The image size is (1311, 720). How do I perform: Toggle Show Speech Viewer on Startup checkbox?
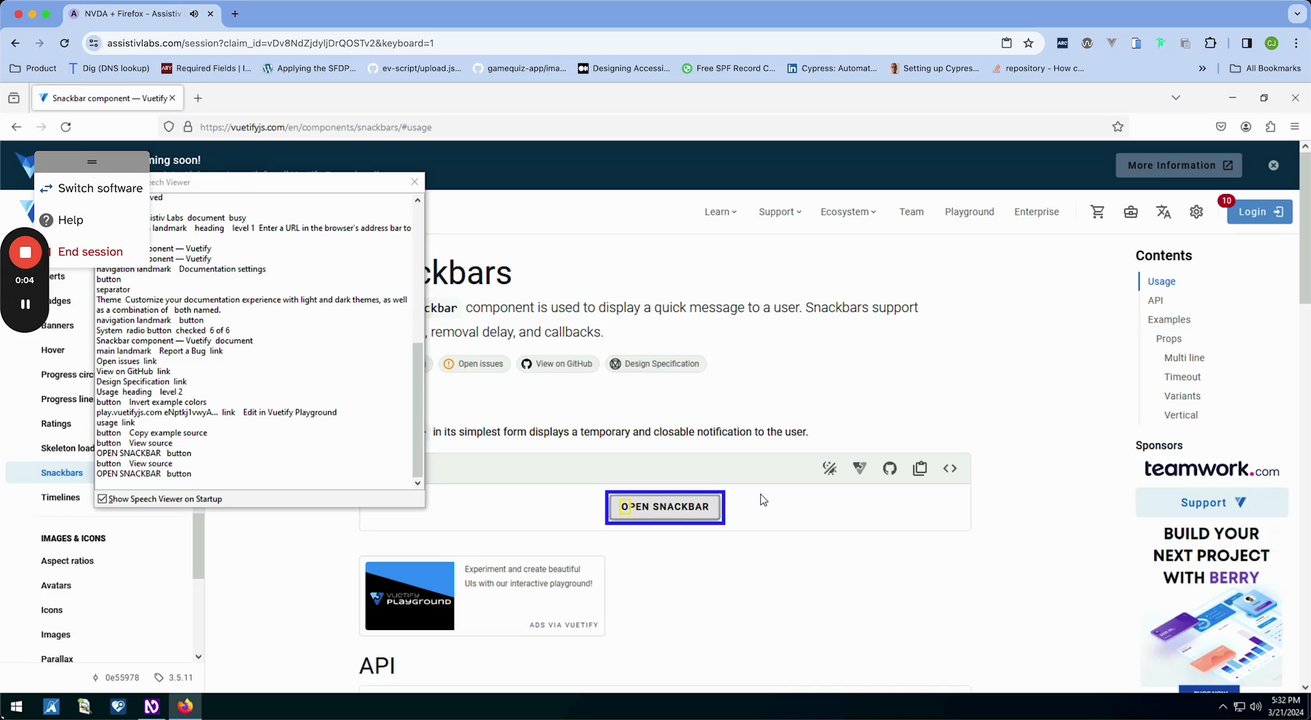pos(102,498)
